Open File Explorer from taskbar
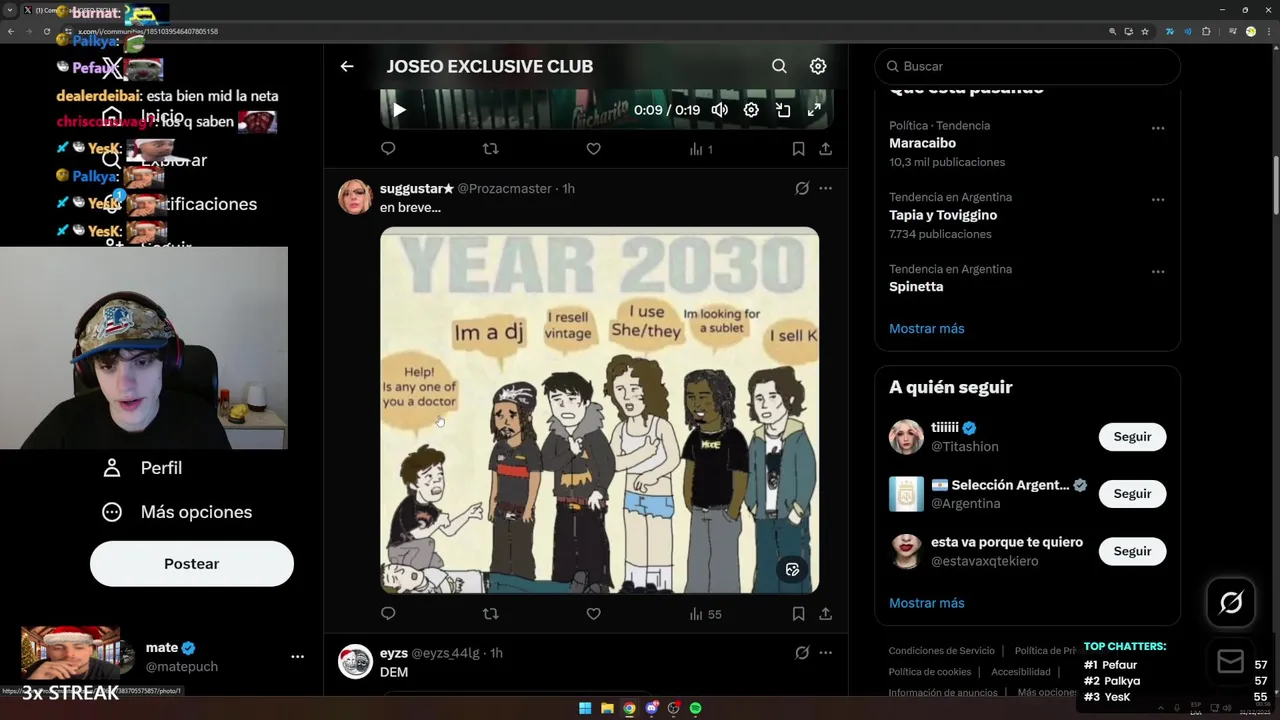Screen dimensions: 1280x720 pyautogui.click(x=607, y=708)
